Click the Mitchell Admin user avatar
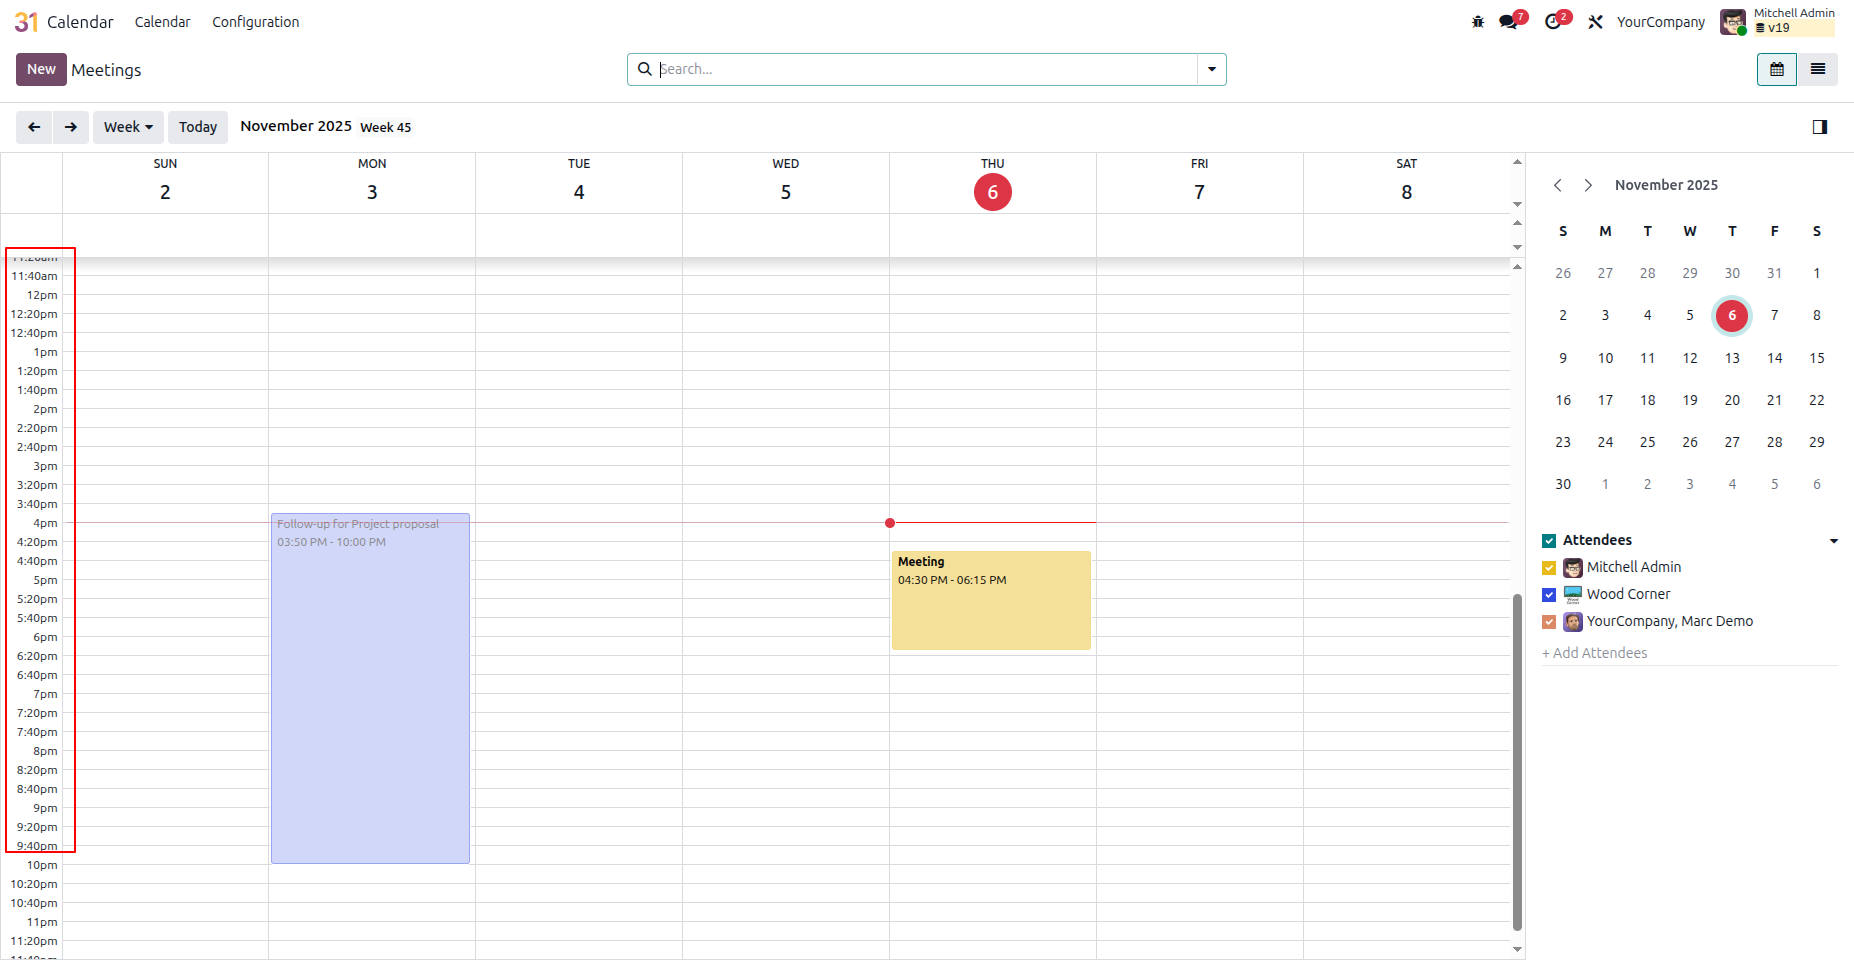The width and height of the screenshot is (1854, 960). (x=1733, y=22)
